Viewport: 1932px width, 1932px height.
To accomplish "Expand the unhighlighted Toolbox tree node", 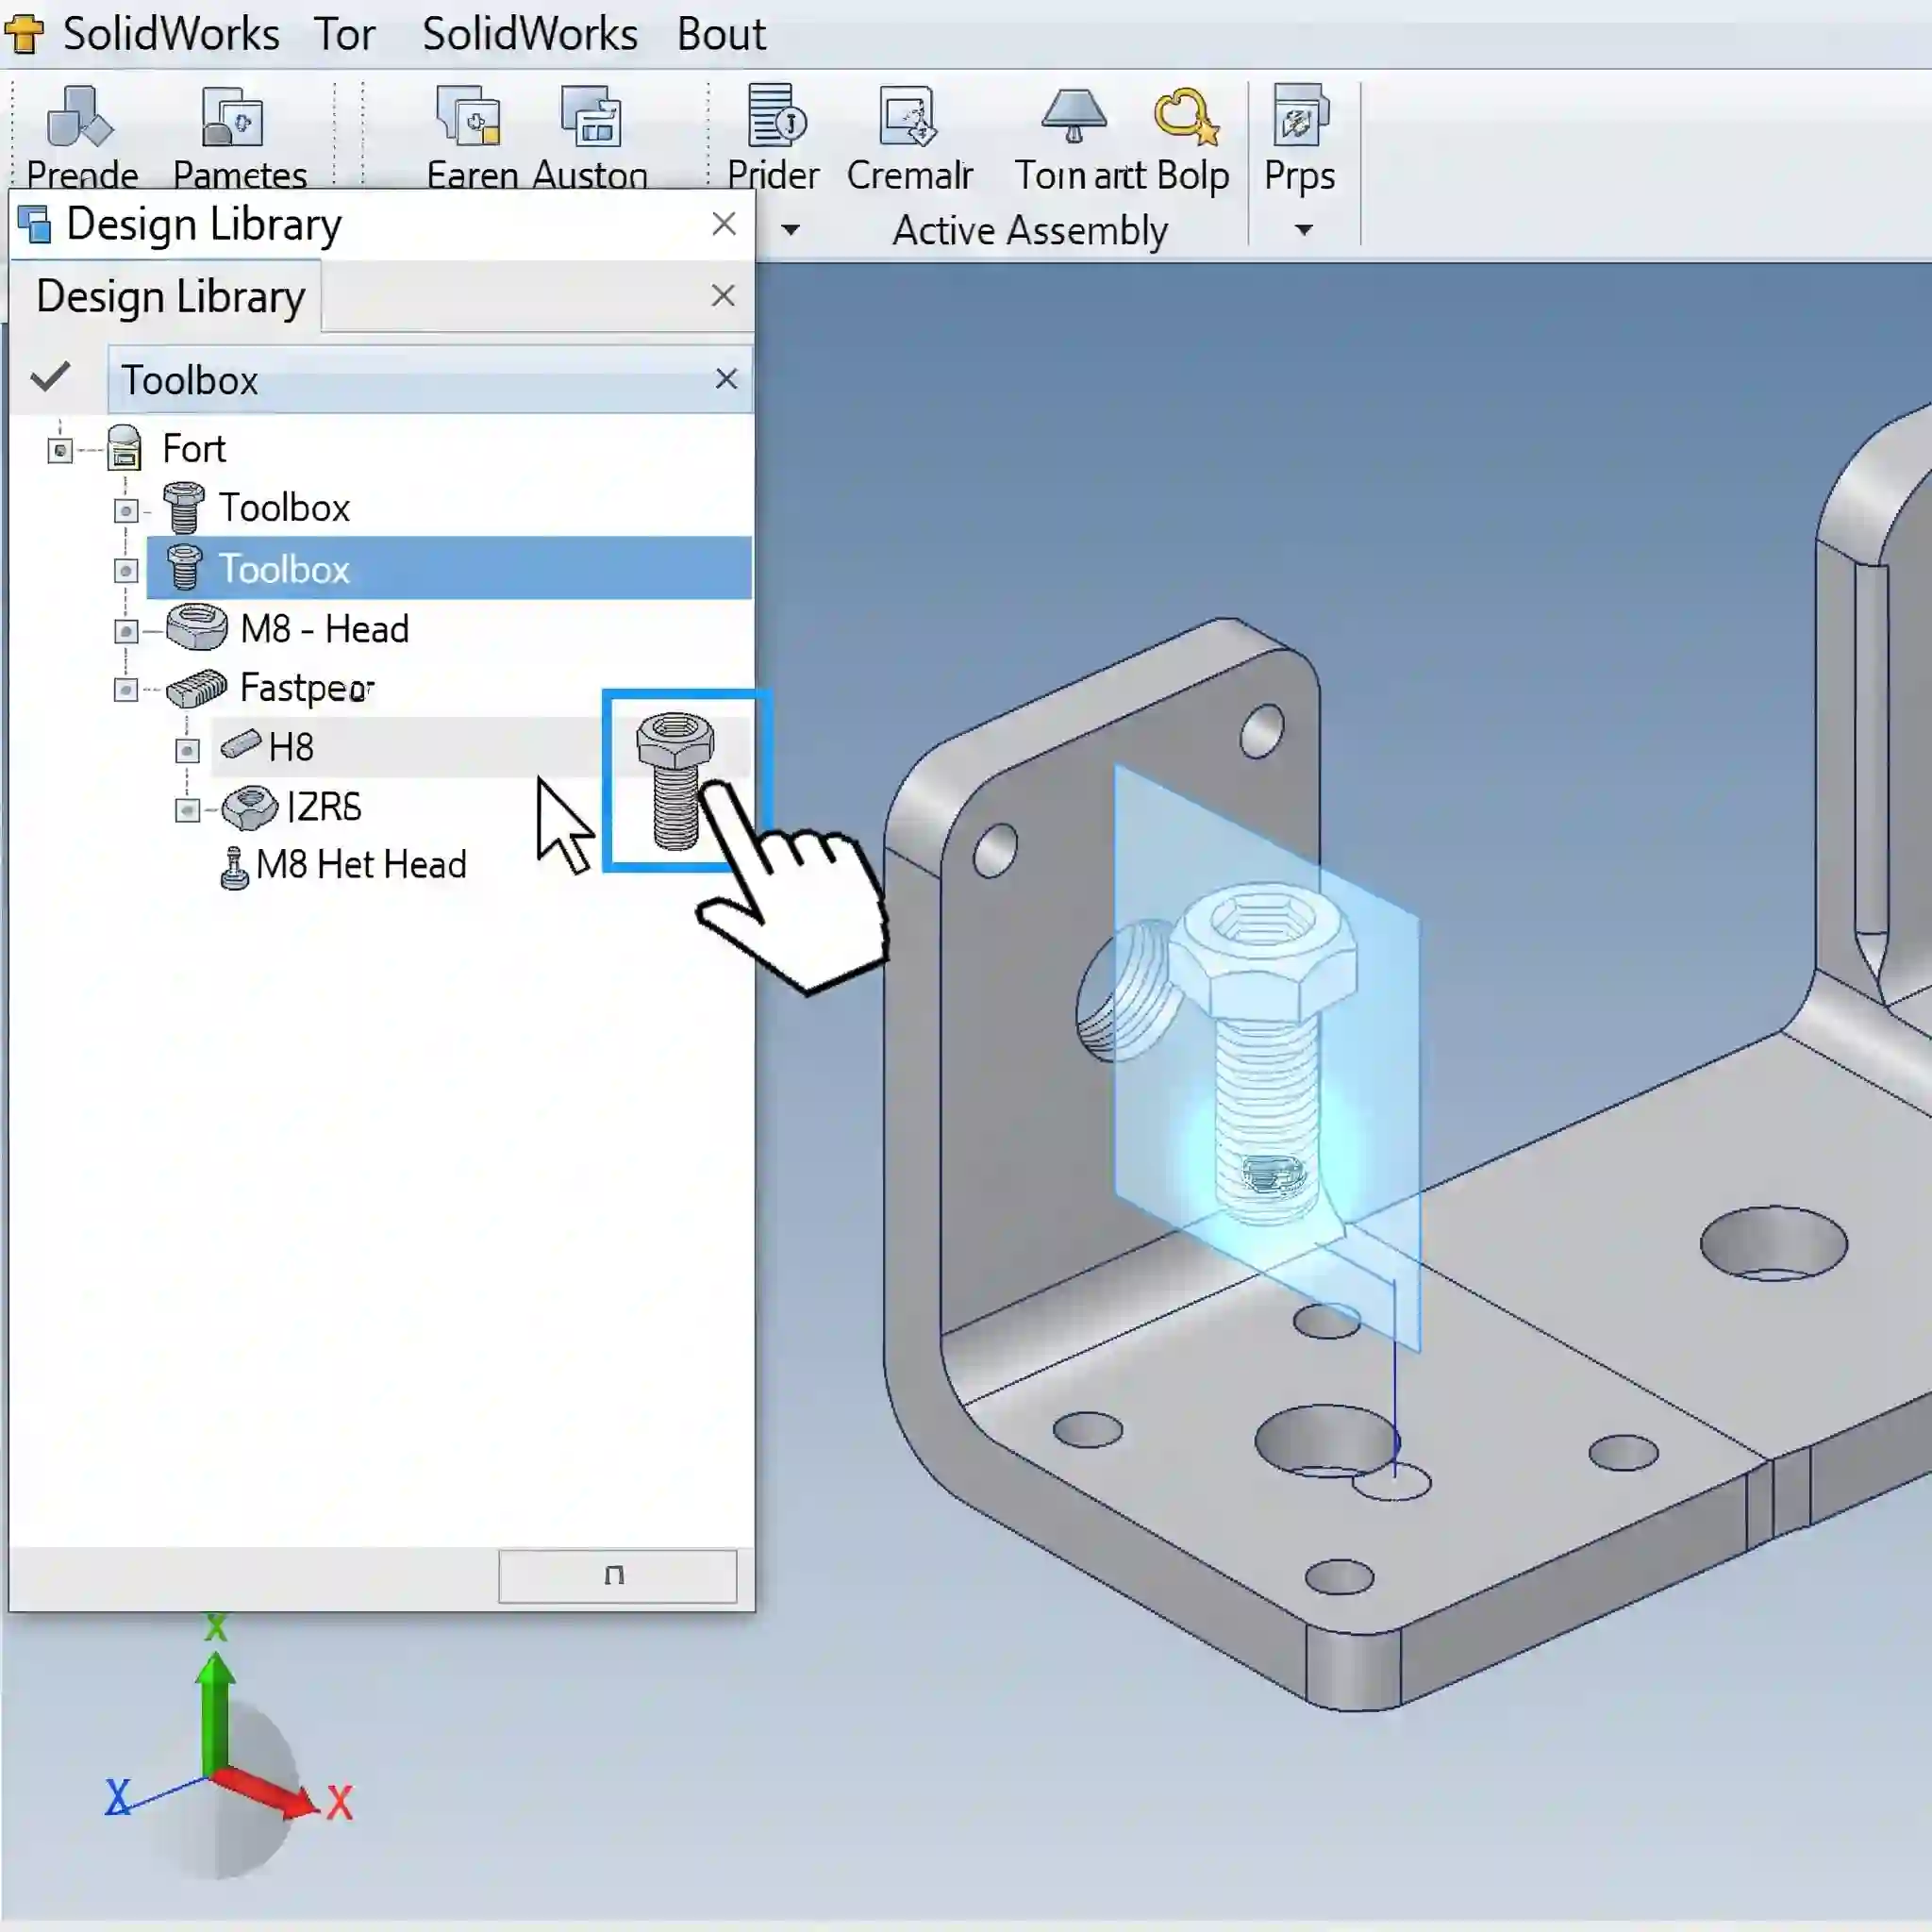I will click(x=126, y=511).
